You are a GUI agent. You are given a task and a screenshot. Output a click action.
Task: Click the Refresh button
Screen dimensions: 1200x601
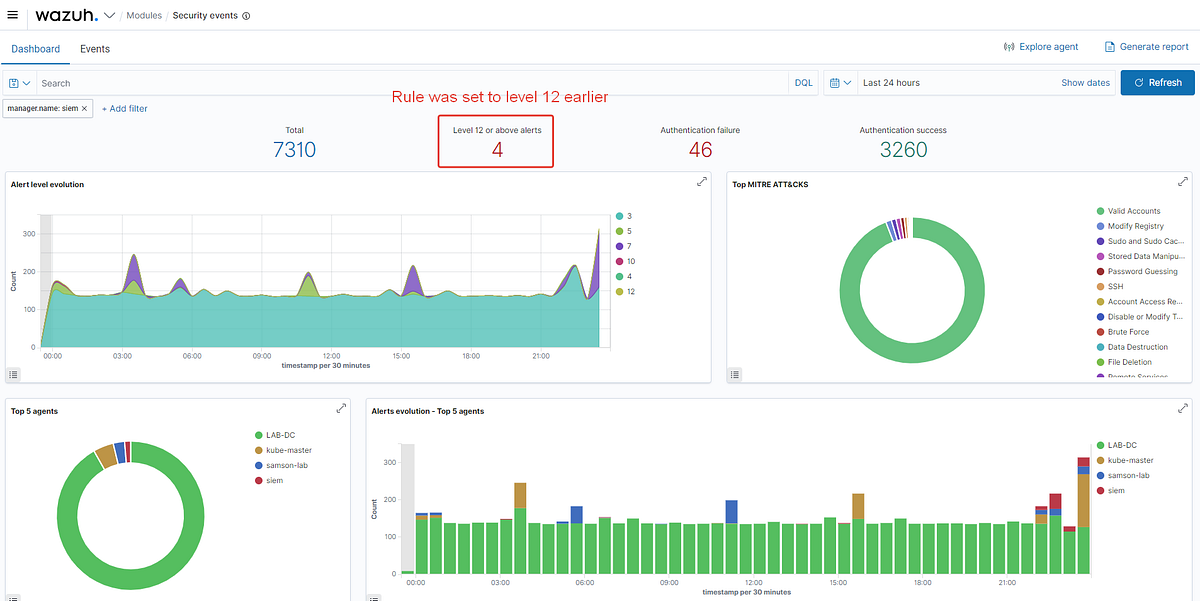[1157, 83]
